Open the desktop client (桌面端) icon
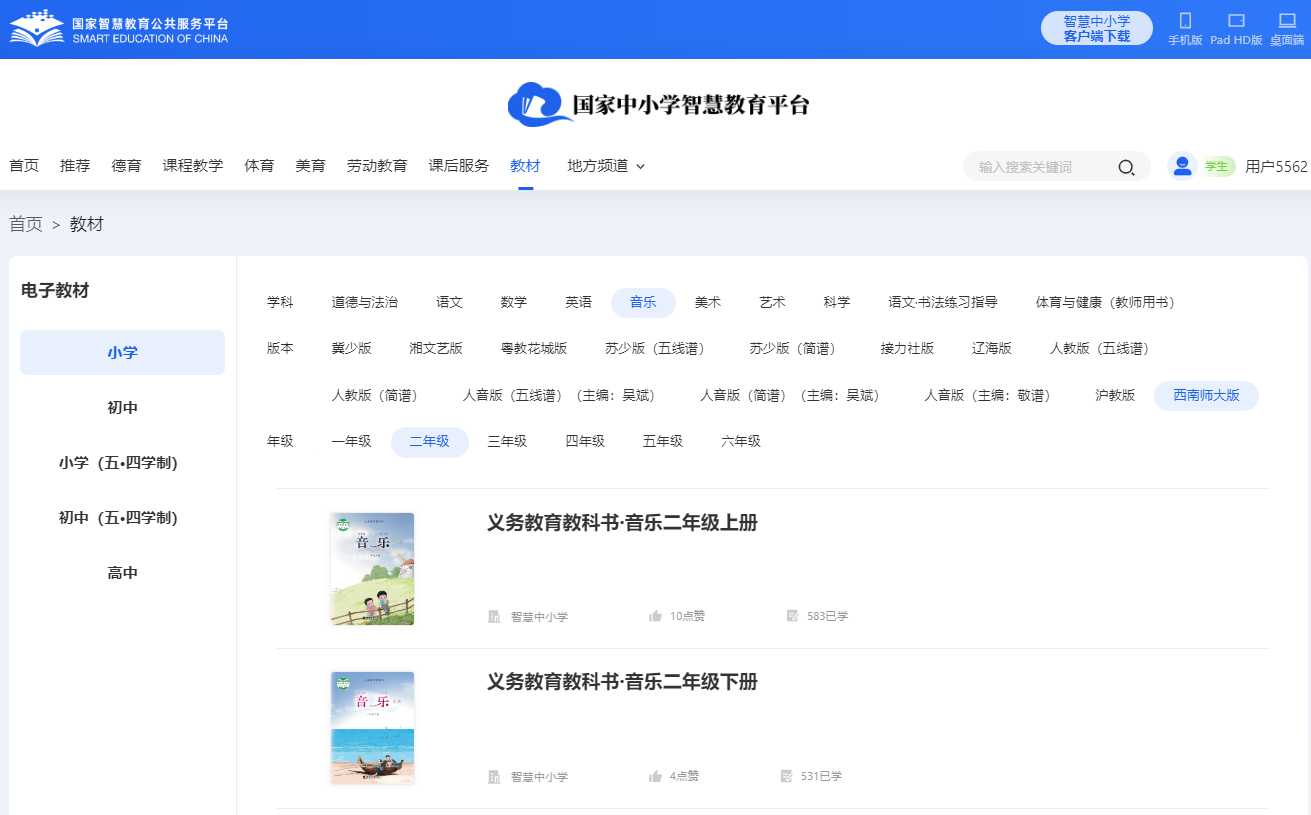Screen dimensions: 1311x815 click(x=1287, y=21)
